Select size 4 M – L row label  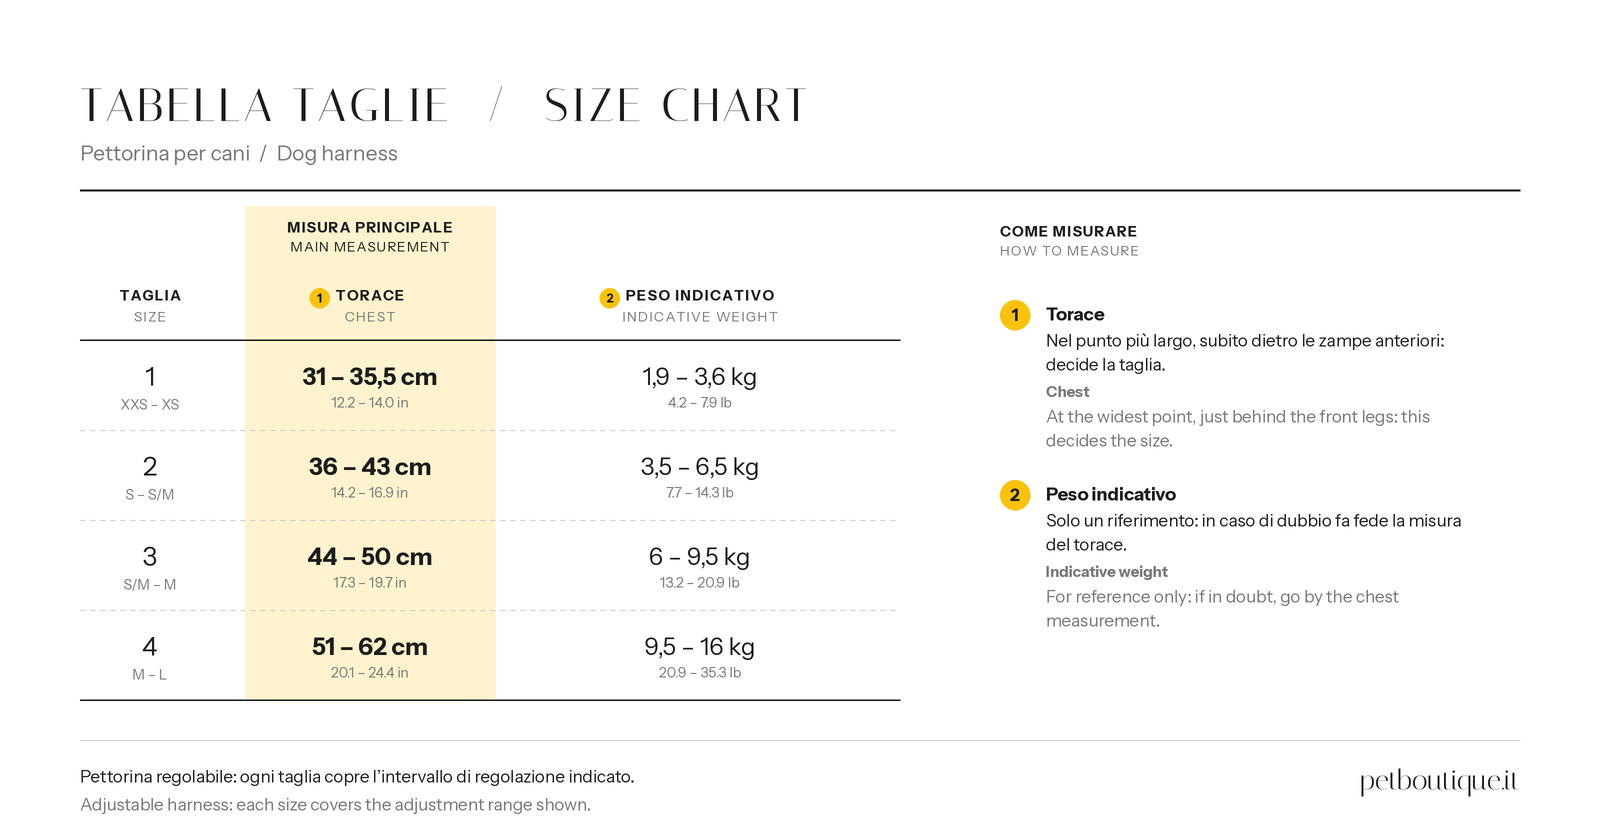150,658
